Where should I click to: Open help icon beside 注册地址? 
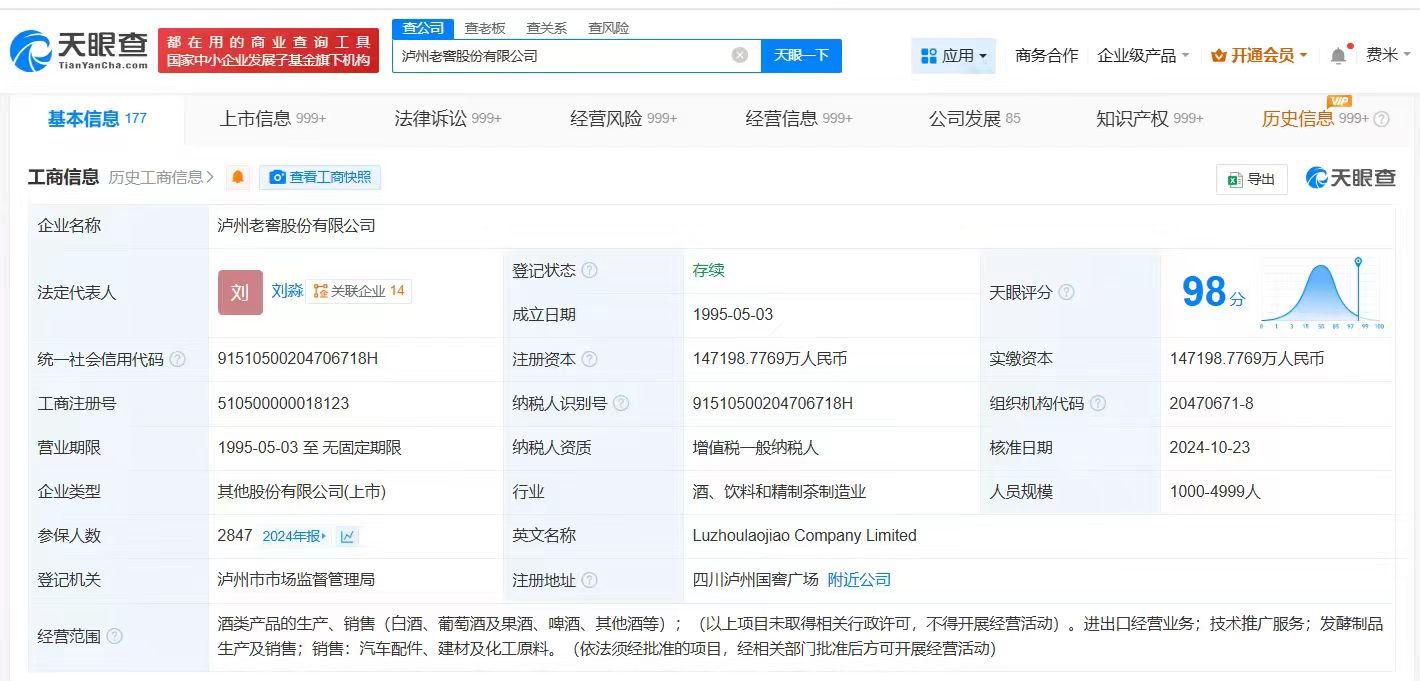[589, 580]
